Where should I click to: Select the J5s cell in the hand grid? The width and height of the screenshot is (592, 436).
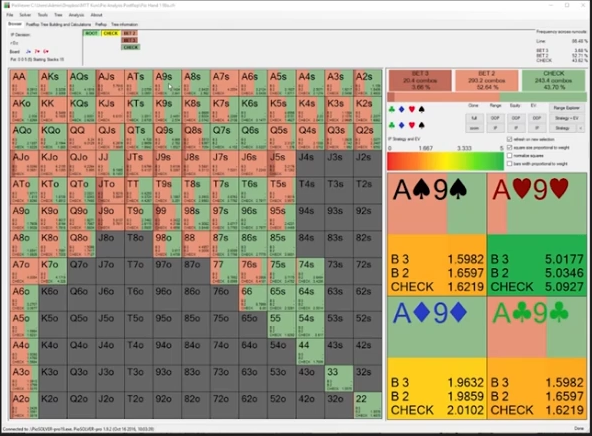[x=282, y=163]
